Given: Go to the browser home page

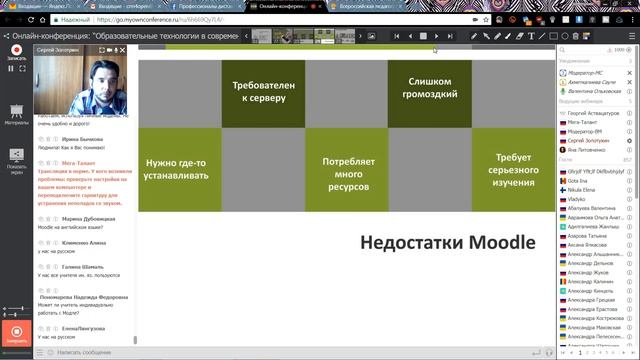Looking at the screenshot, I should click(x=42, y=20).
